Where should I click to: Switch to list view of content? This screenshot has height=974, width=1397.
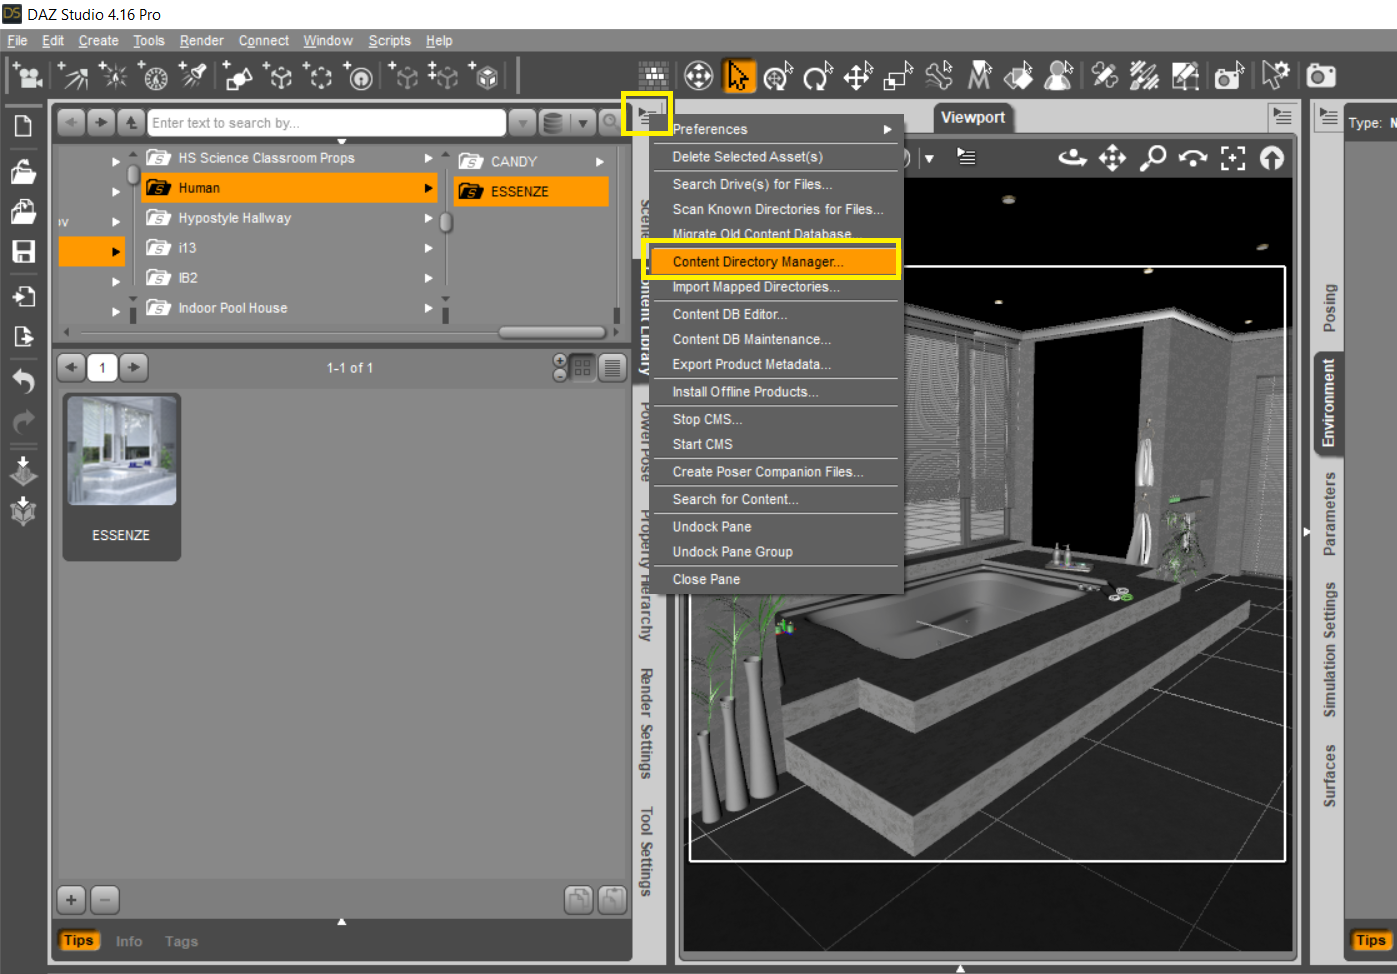tap(612, 368)
